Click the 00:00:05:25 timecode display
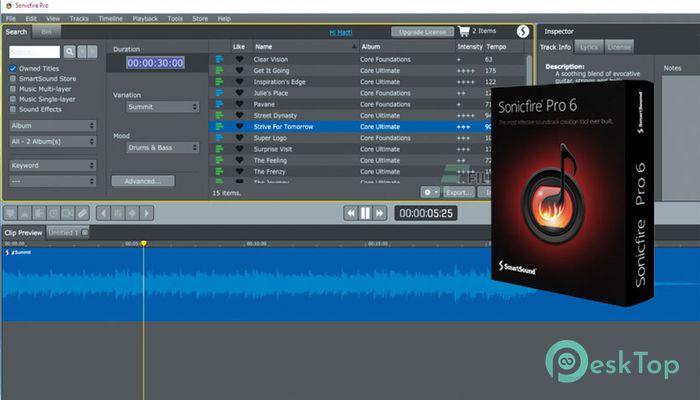The height and width of the screenshot is (400, 700). pyautogui.click(x=426, y=213)
